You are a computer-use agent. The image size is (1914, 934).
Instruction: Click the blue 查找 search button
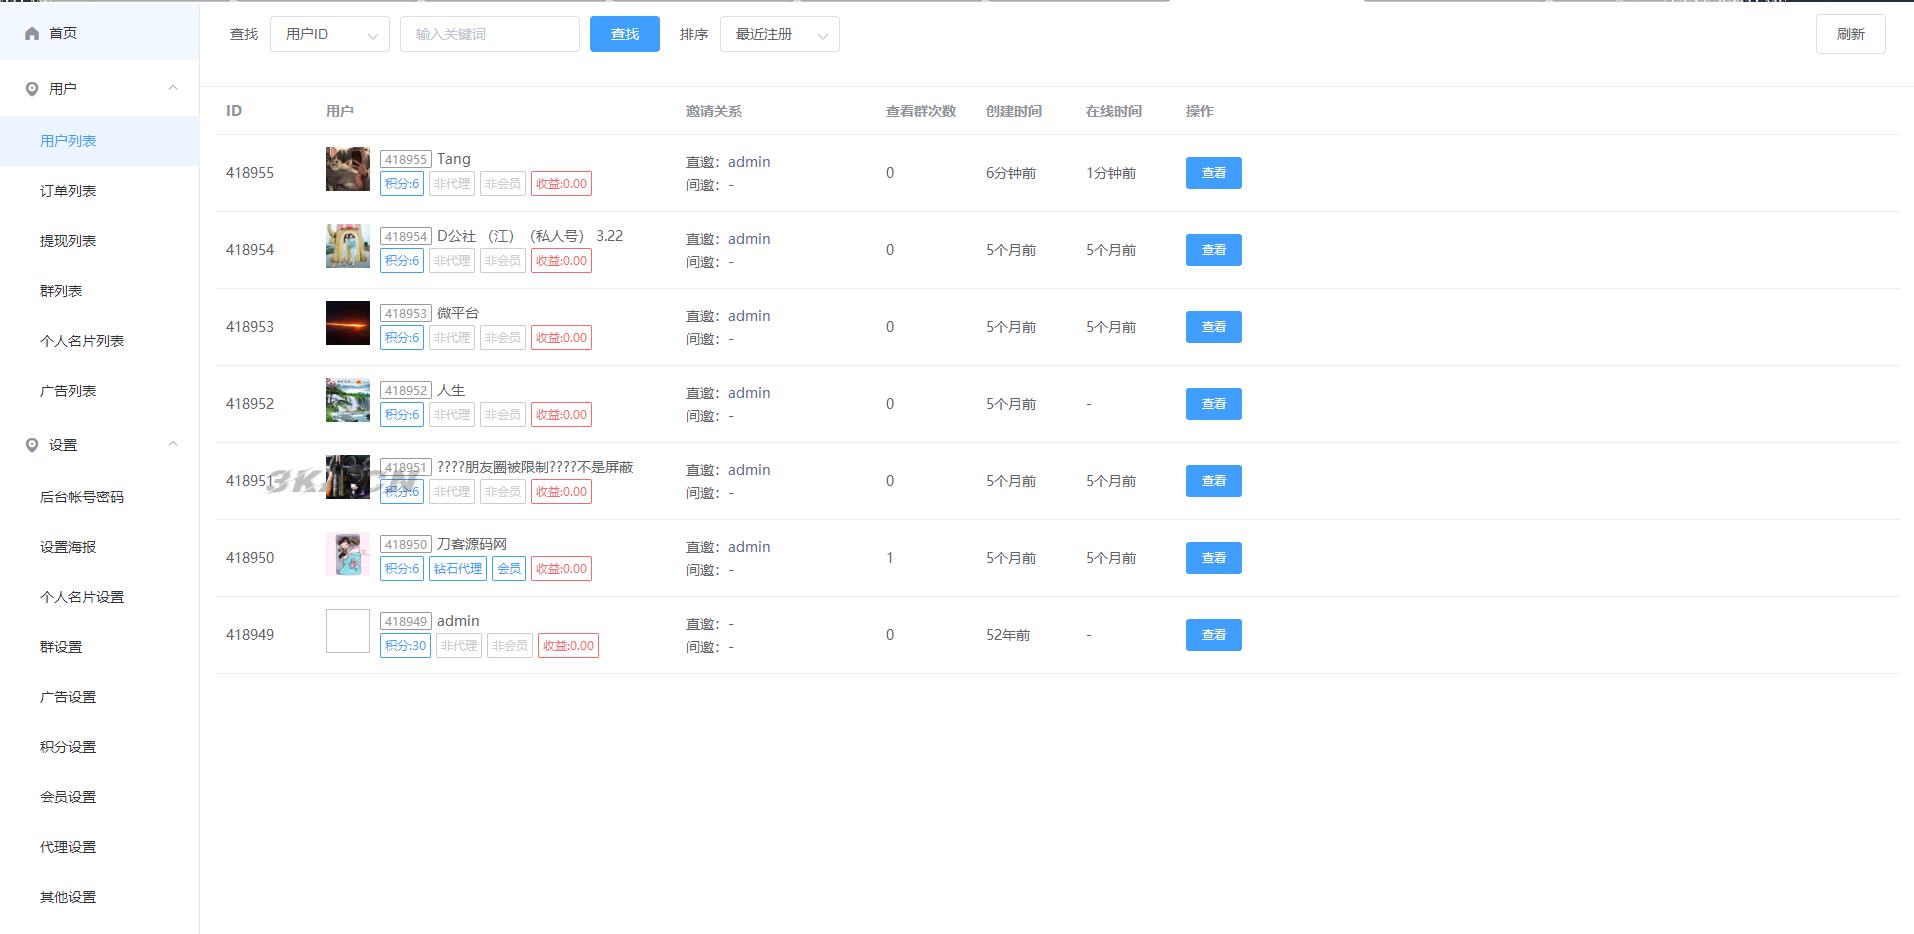tap(624, 34)
